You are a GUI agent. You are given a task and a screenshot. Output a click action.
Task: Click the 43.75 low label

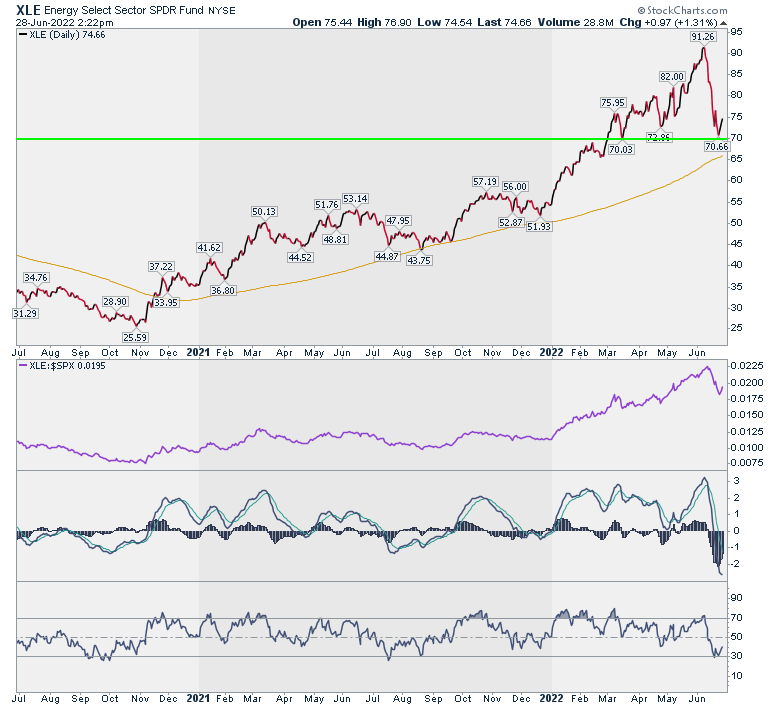419,260
